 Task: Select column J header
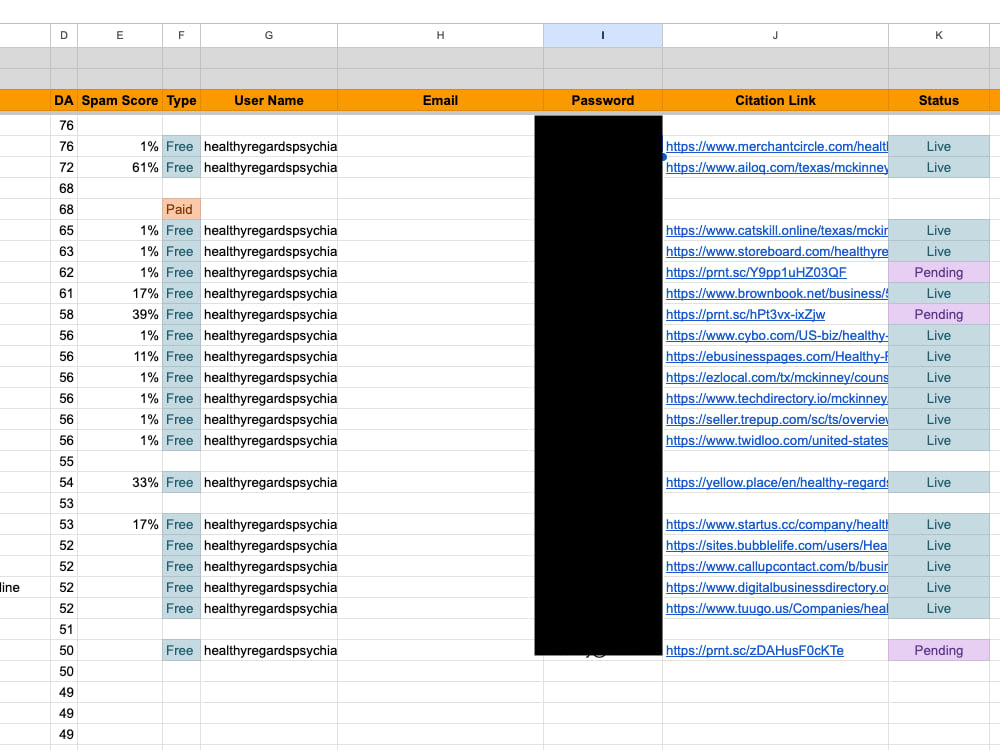pyautogui.click(x=775, y=35)
